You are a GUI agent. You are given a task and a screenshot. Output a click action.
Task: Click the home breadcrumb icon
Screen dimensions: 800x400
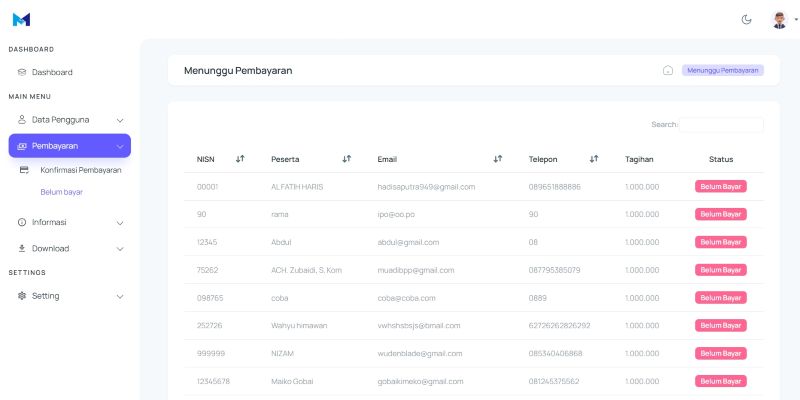pyautogui.click(x=667, y=70)
